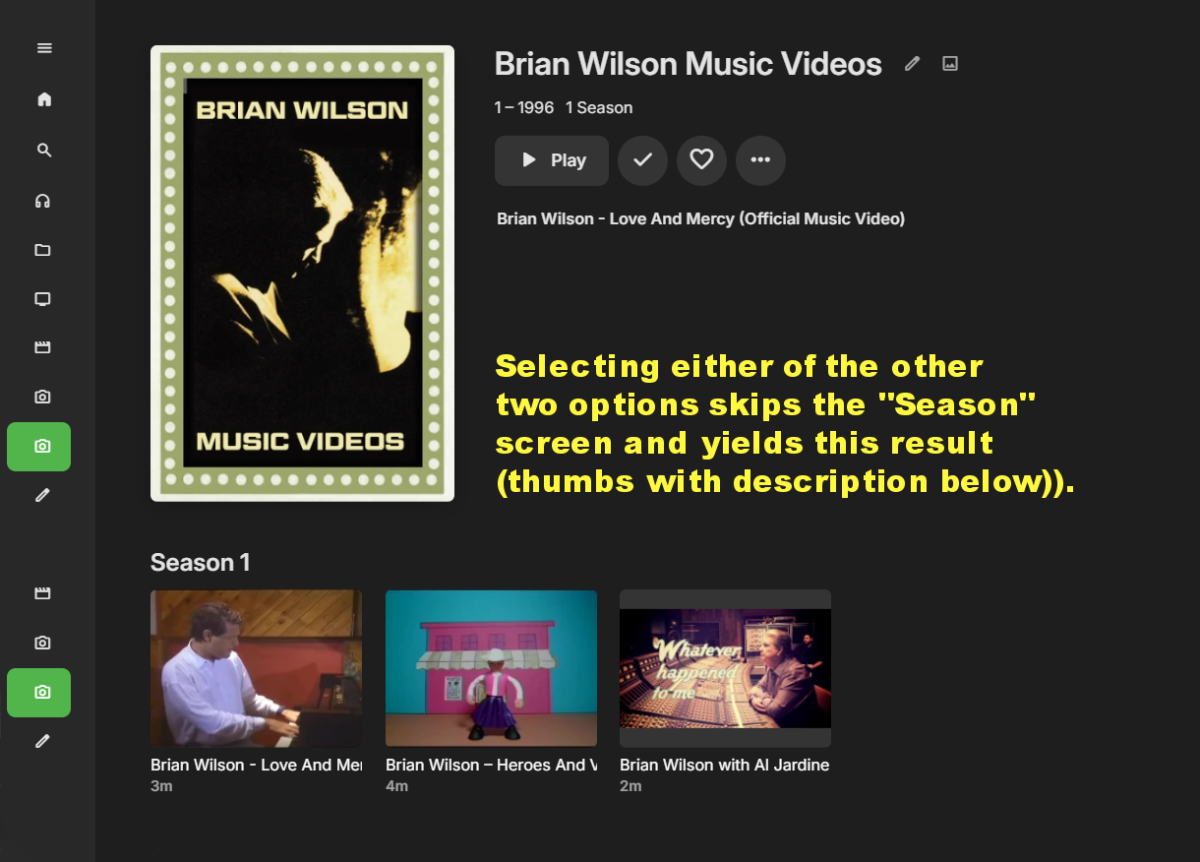Image resolution: width=1200 pixels, height=862 pixels.
Task: Open search with the magnifier icon
Action: 44,150
